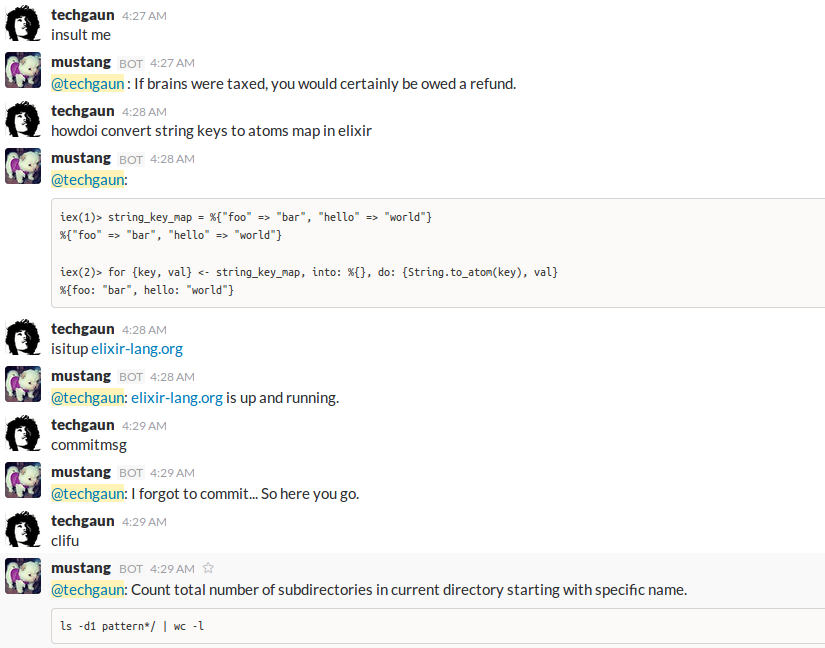Open mustang username on the 4:29 clifu reply

[x=81, y=568]
